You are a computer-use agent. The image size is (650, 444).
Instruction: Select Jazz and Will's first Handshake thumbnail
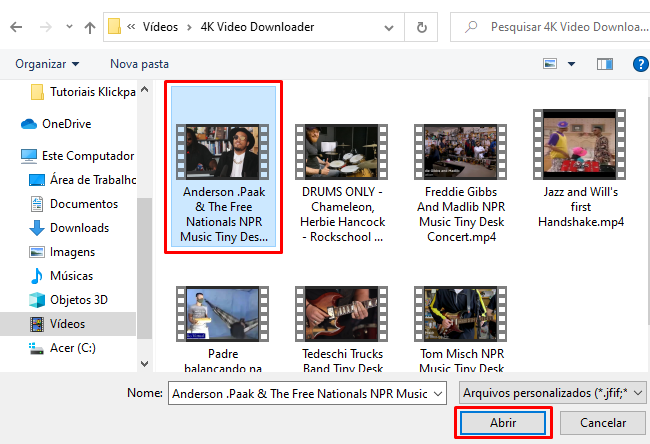[x=580, y=144]
